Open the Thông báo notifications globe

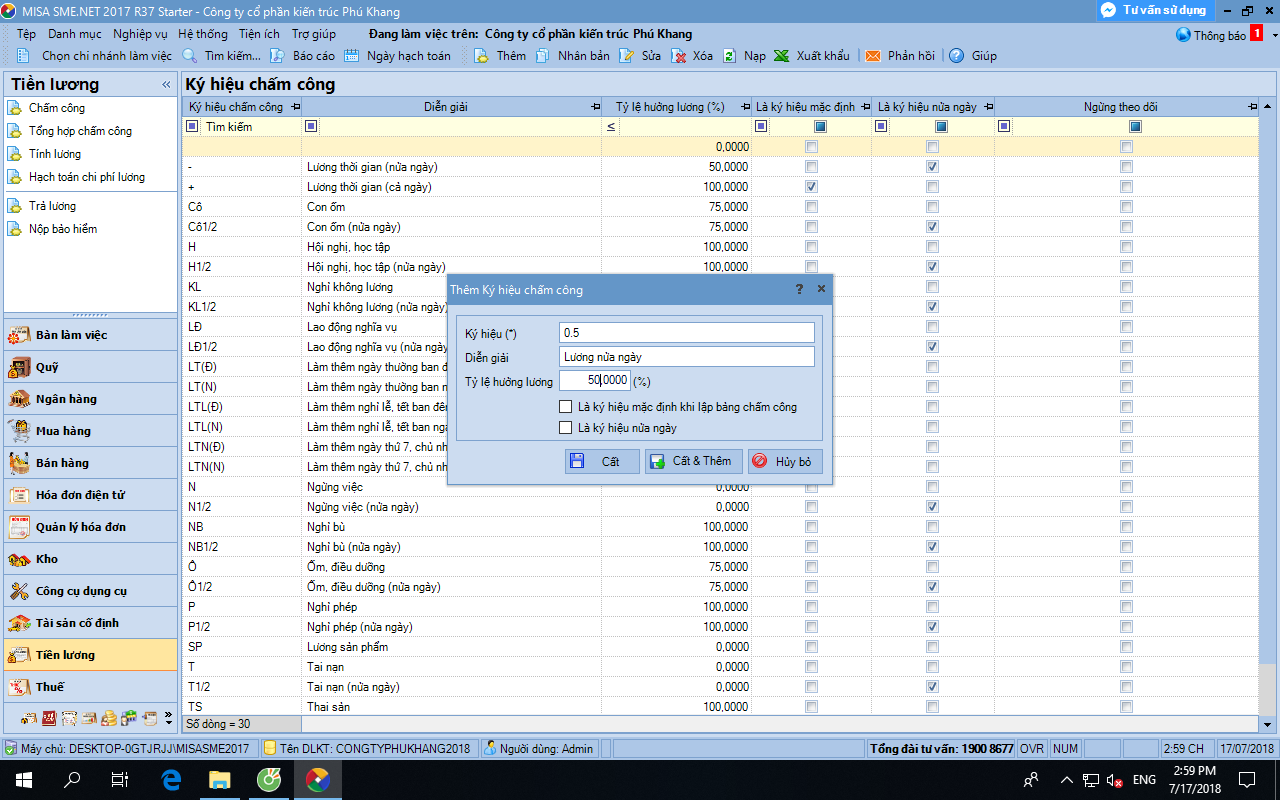[x=1183, y=35]
